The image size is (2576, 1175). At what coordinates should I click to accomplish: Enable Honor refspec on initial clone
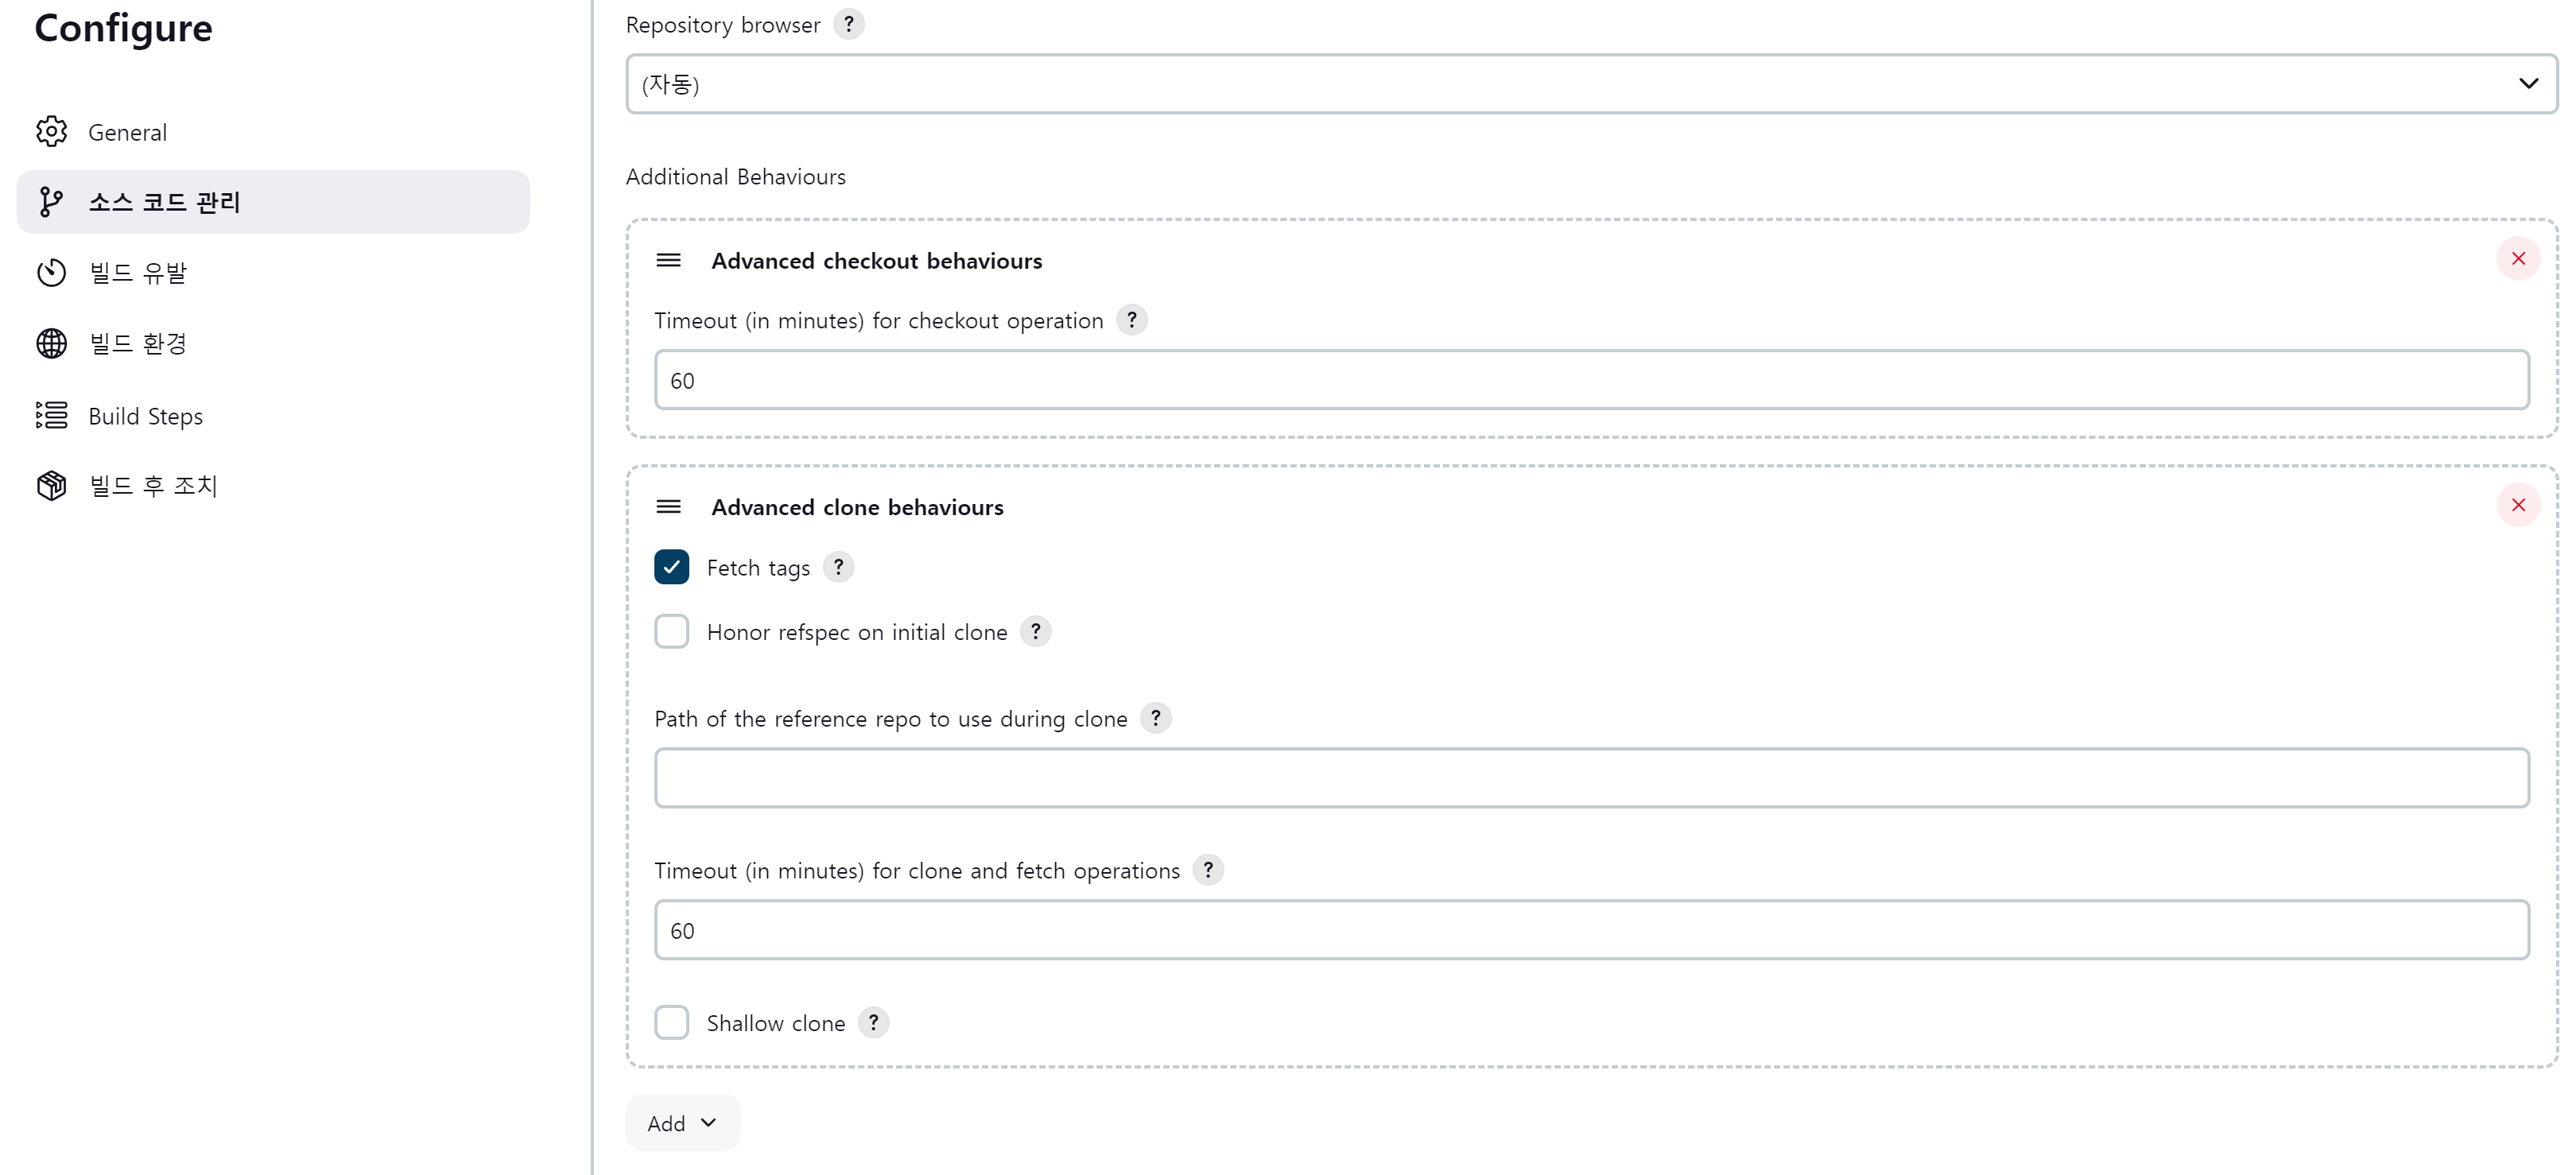(672, 632)
